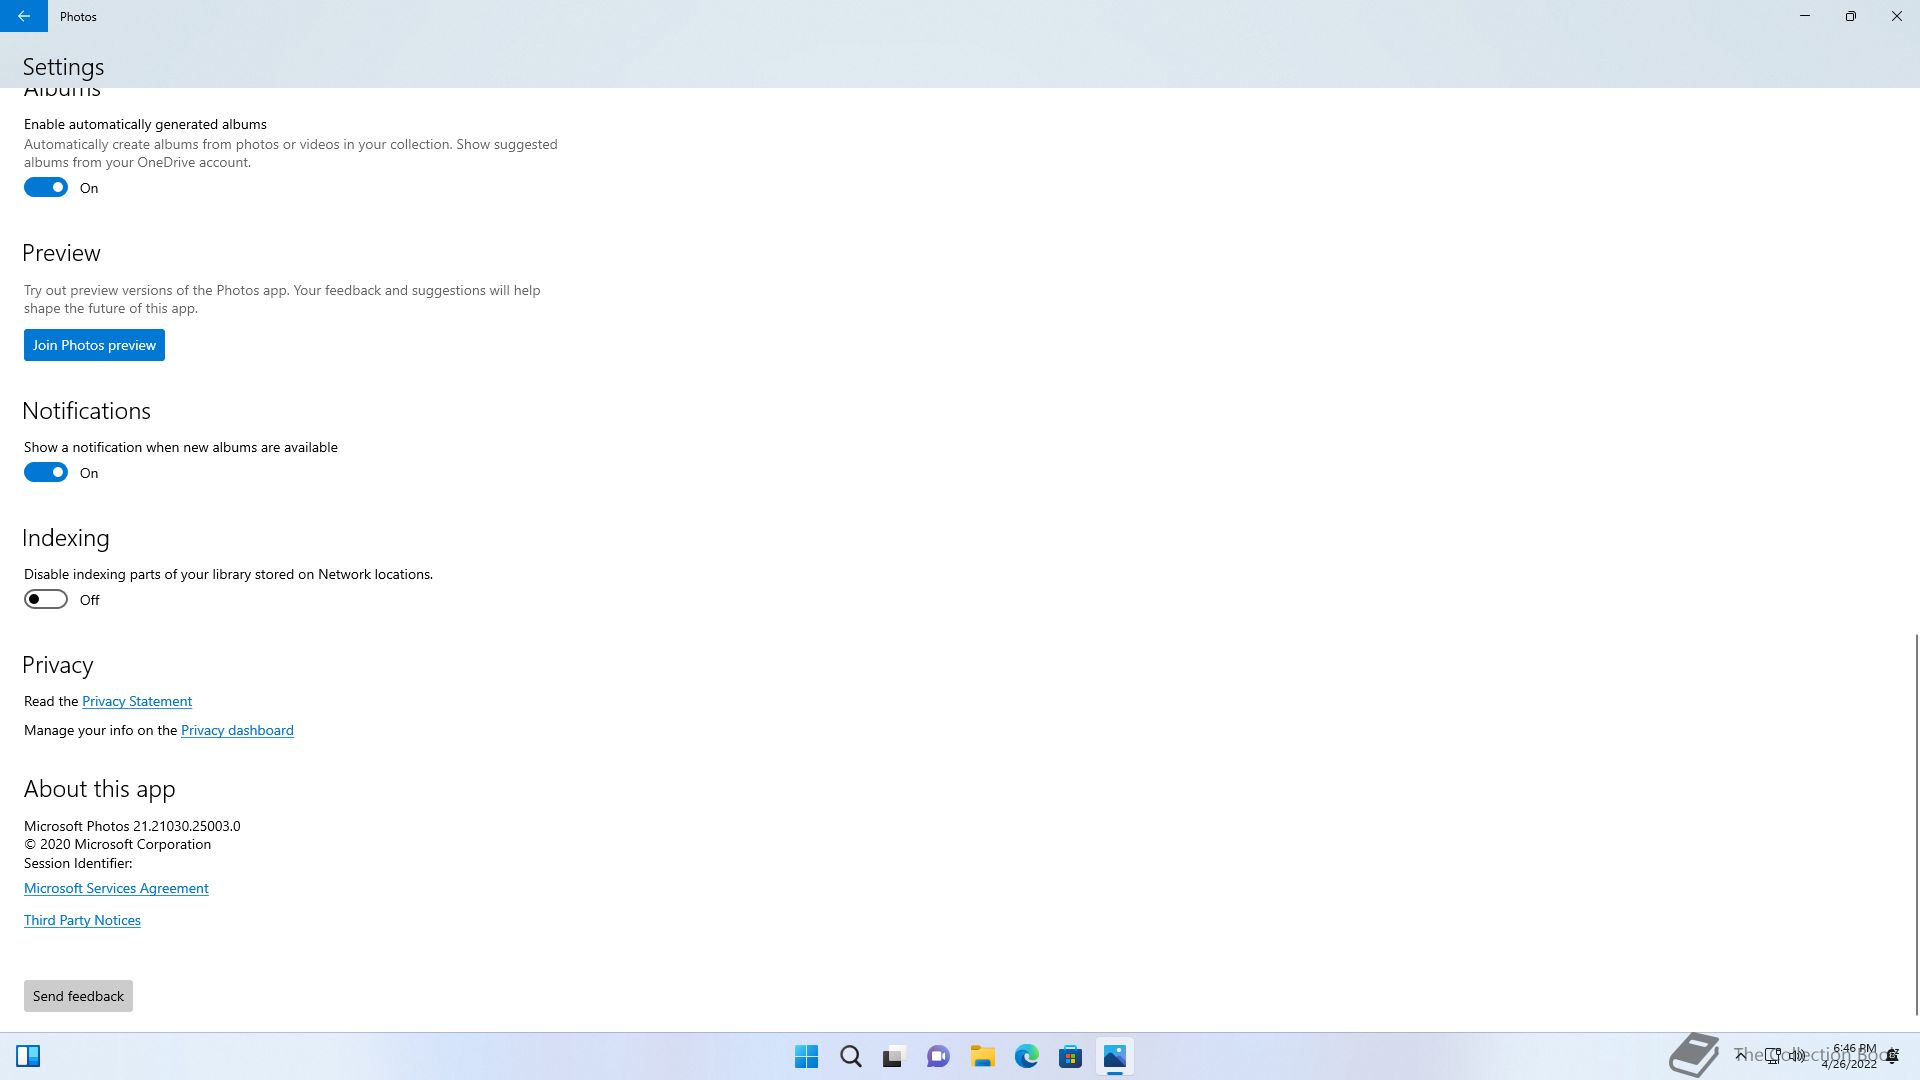Image resolution: width=1920 pixels, height=1080 pixels.
Task: Launch Teams Chat from taskbar
Action: pos(938,1056)
